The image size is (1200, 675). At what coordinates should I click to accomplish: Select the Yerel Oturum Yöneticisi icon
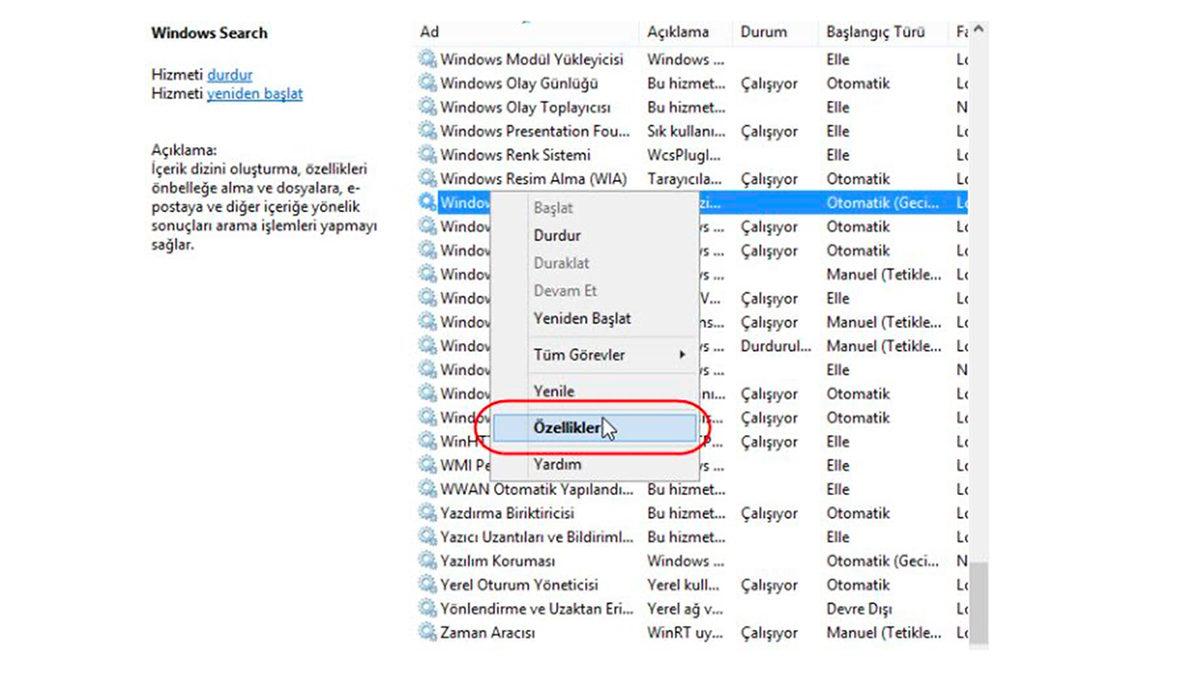(x=429, y=585)
